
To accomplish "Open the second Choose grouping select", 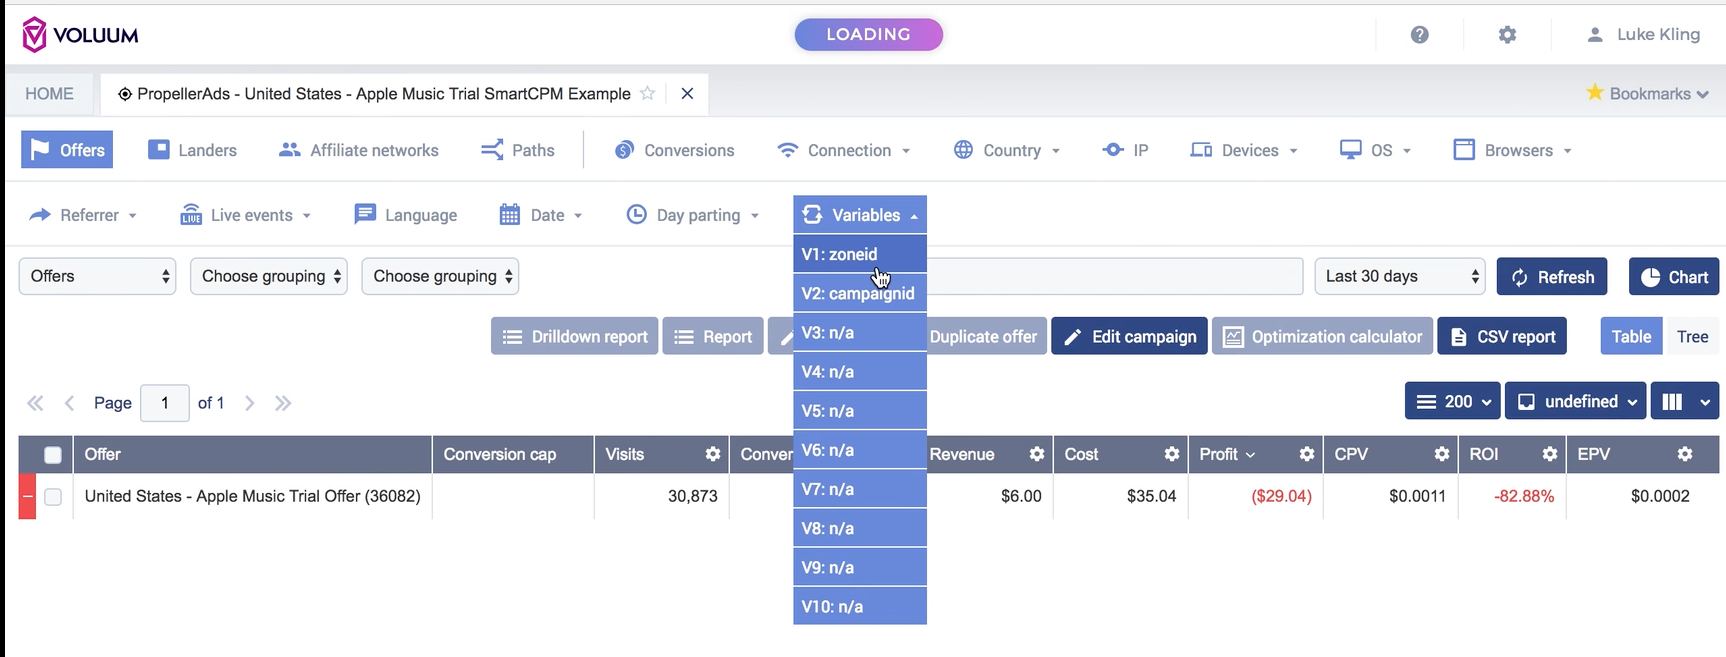I will (440, 276).
